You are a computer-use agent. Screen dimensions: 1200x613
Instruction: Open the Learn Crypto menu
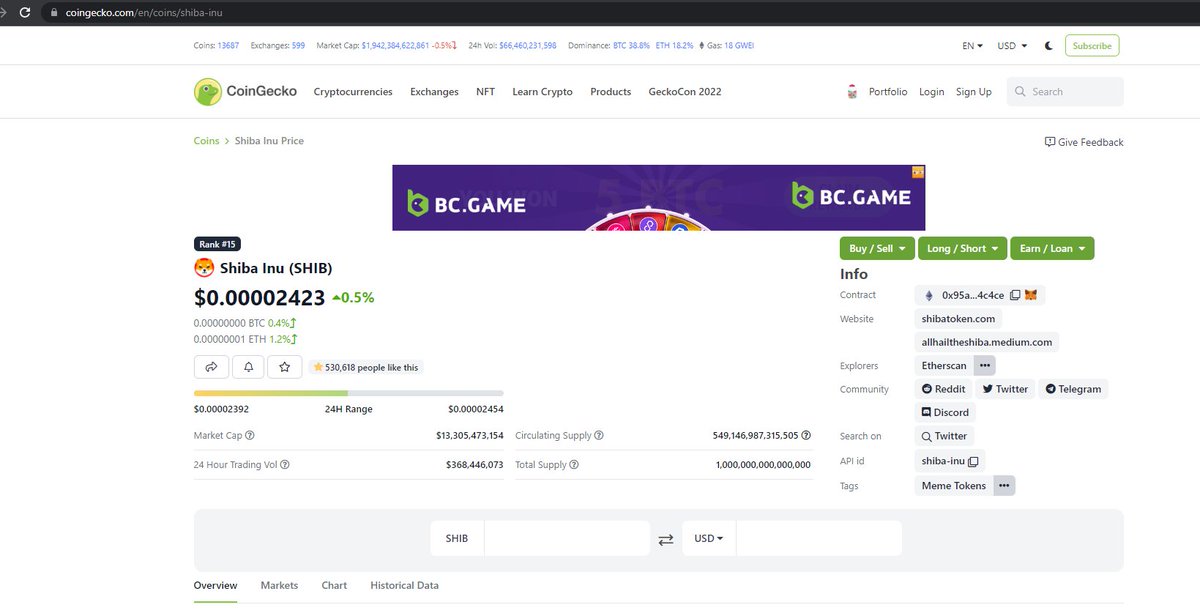click(542, 92)
